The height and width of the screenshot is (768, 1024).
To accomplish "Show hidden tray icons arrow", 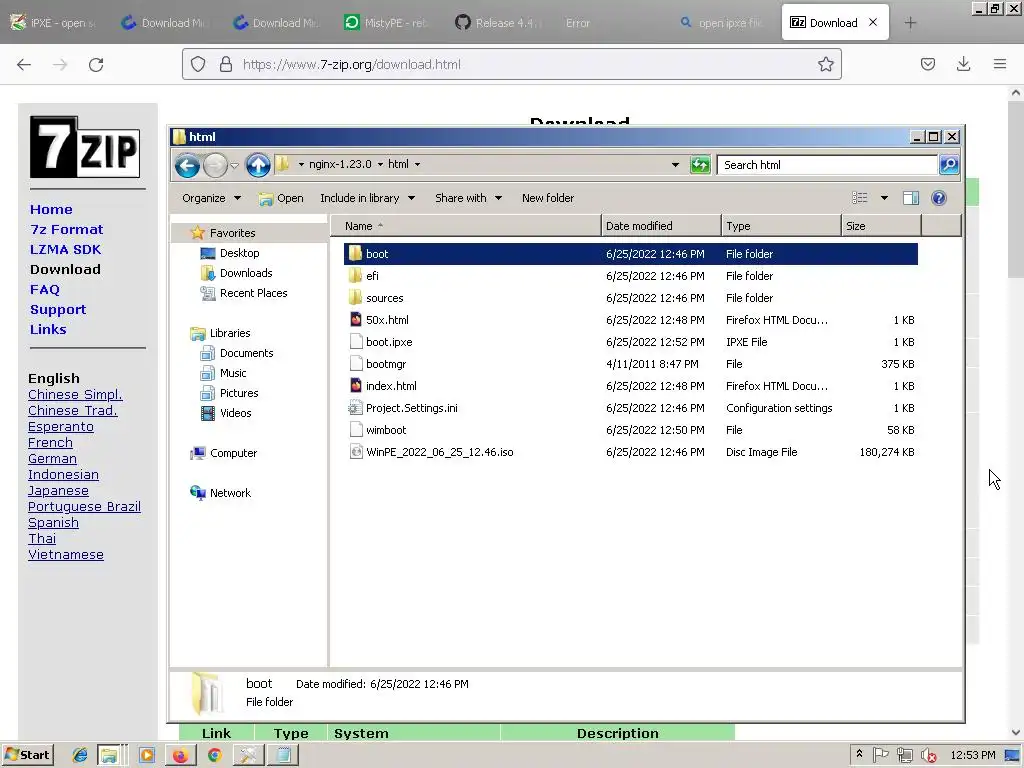I will [859, 754].
